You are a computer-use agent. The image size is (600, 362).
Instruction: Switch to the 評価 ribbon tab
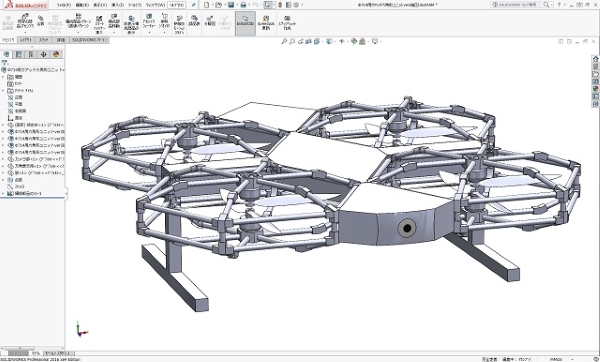pyautogui.click(x=61, y=40)
